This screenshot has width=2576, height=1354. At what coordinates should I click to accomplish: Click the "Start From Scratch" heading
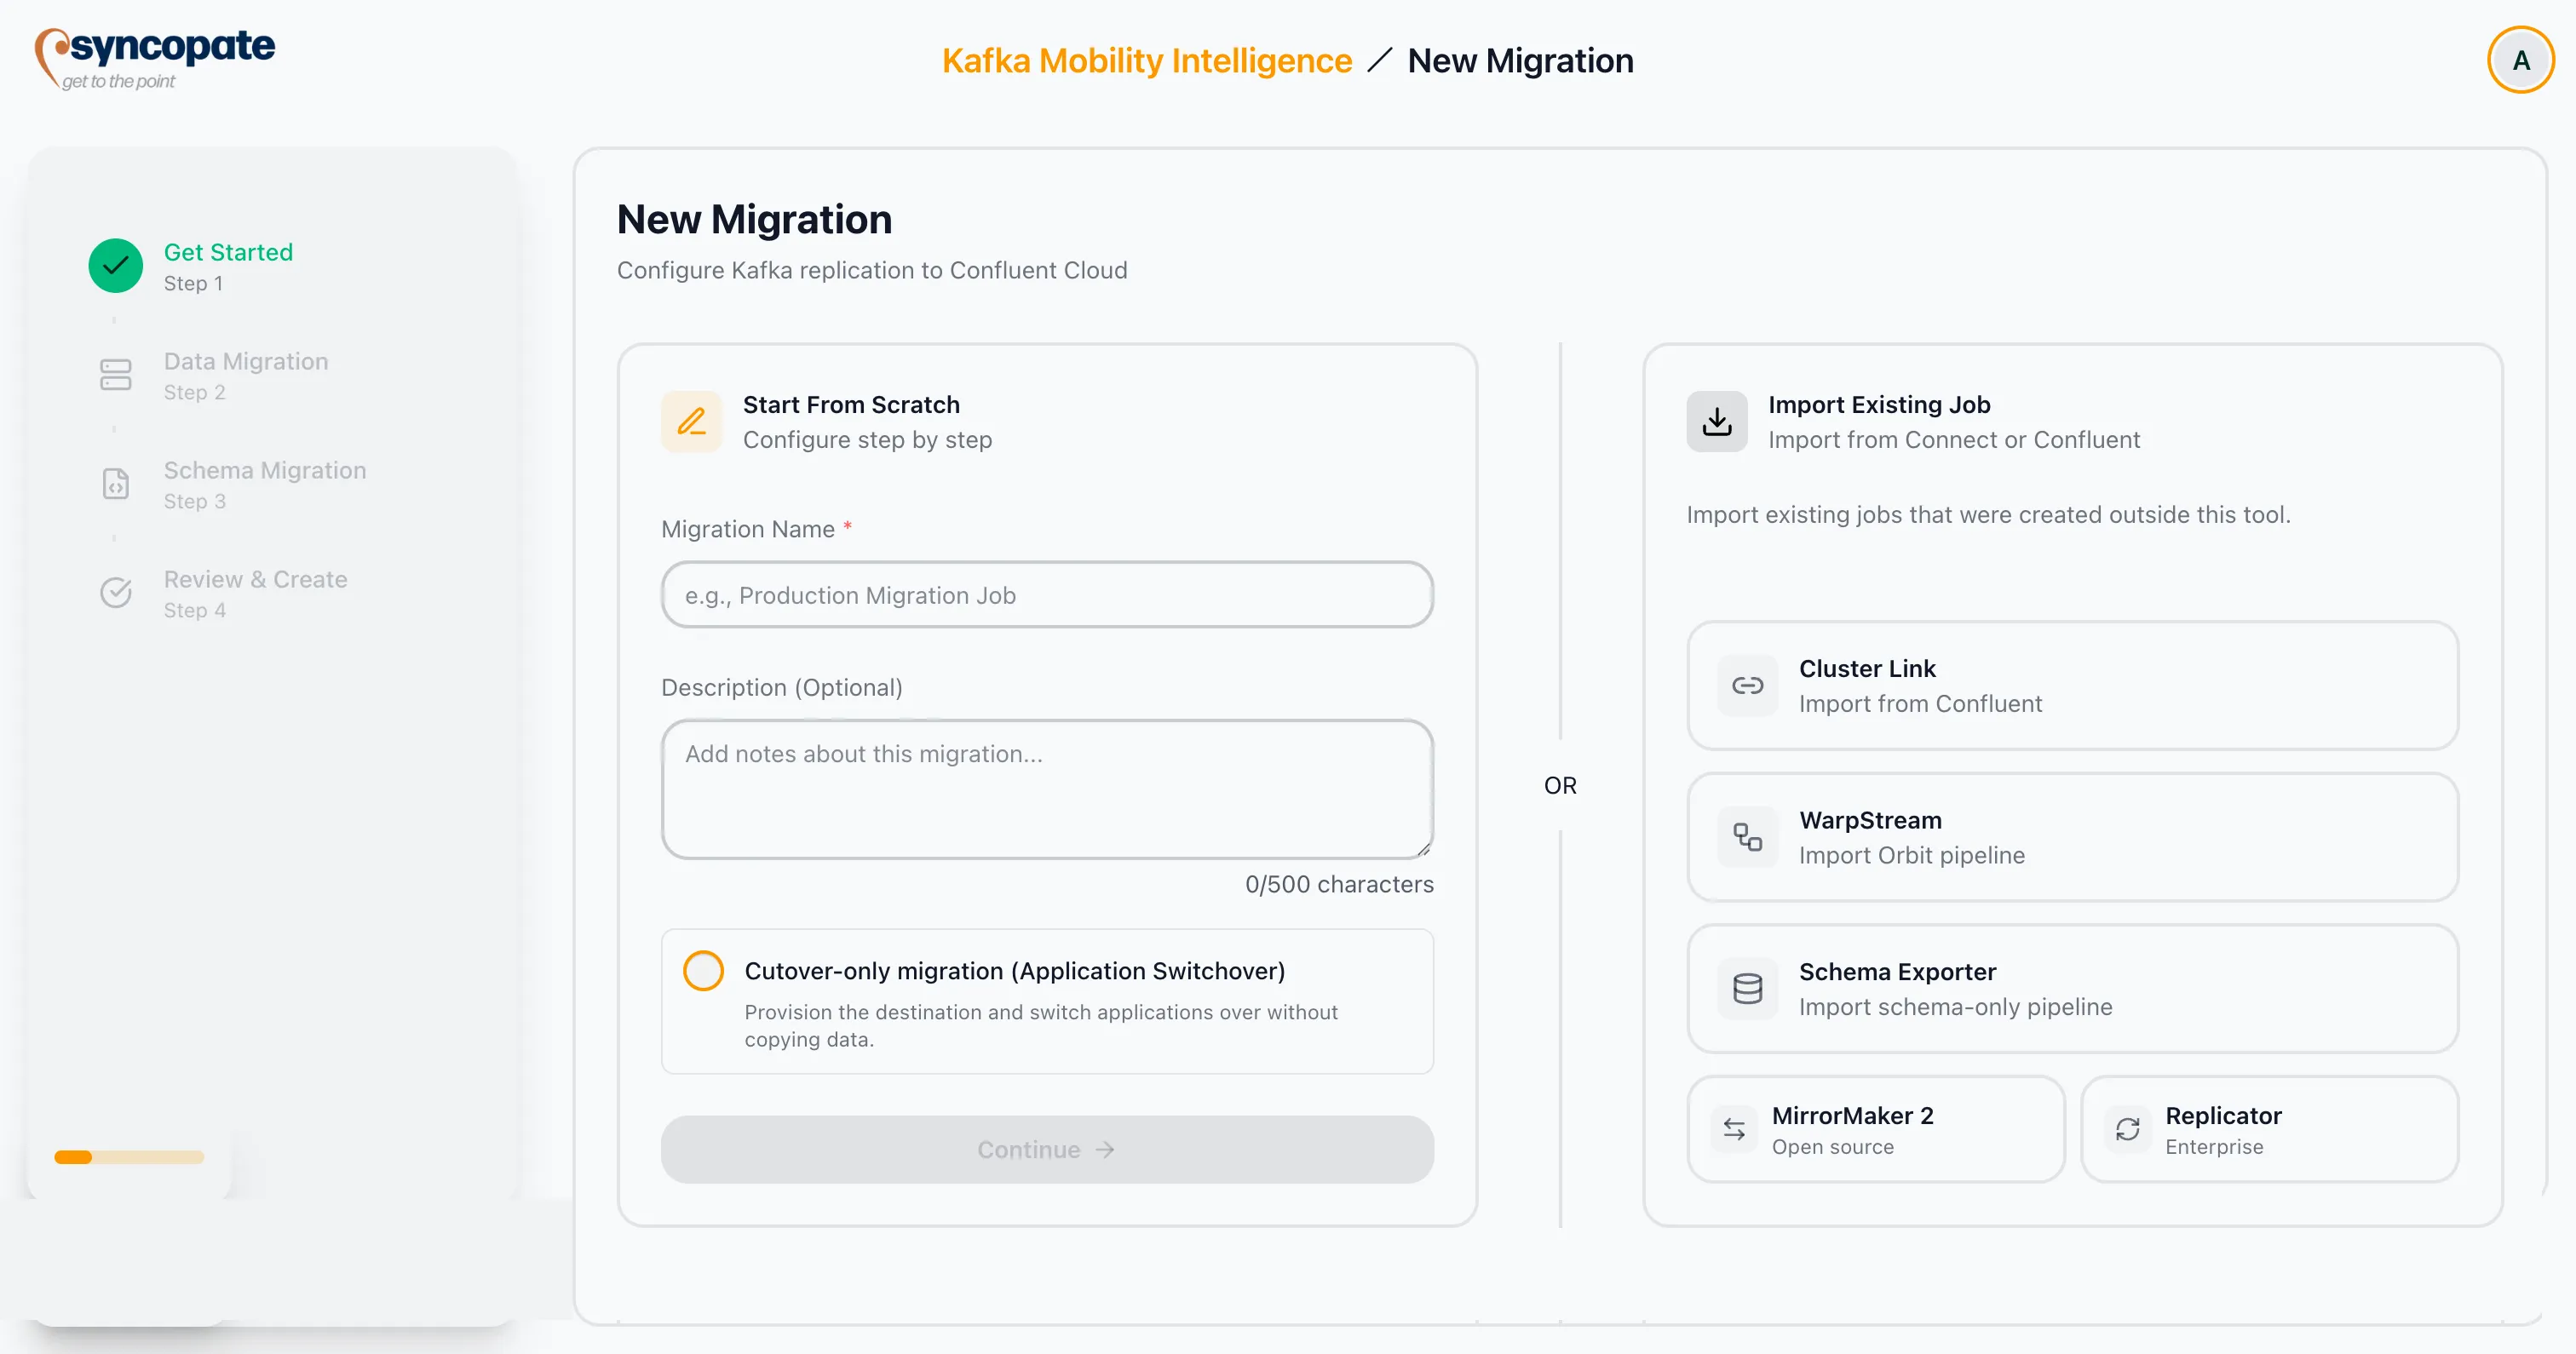(x=851, y=405)
